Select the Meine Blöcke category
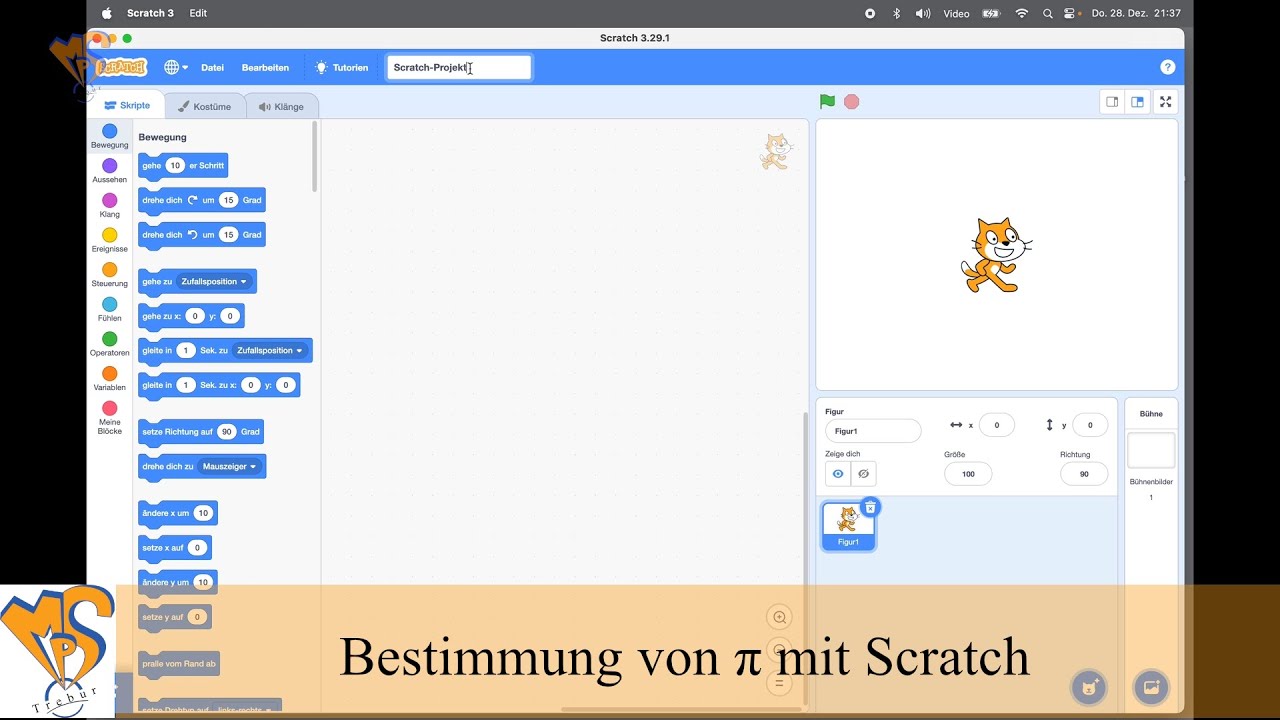 110,418
